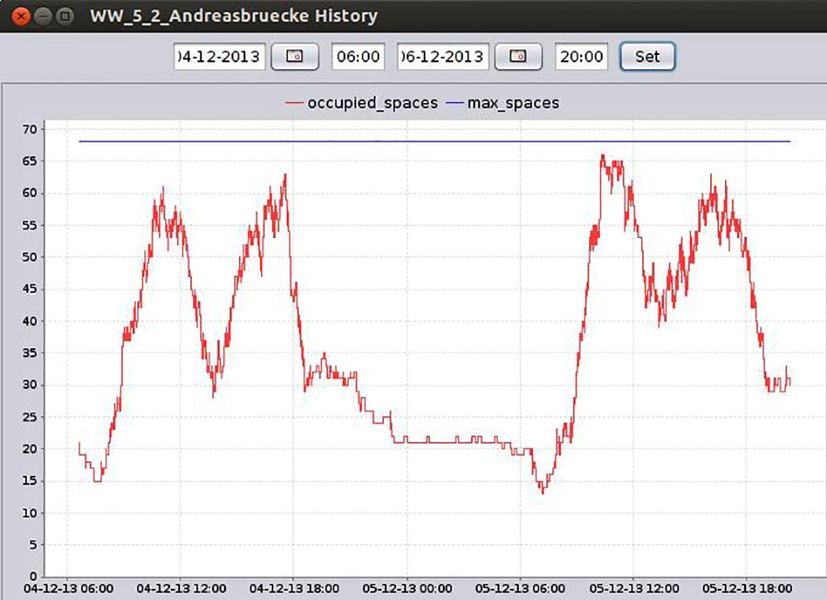
Task: Open the end date calendar picker
Action: click(518, 57)
